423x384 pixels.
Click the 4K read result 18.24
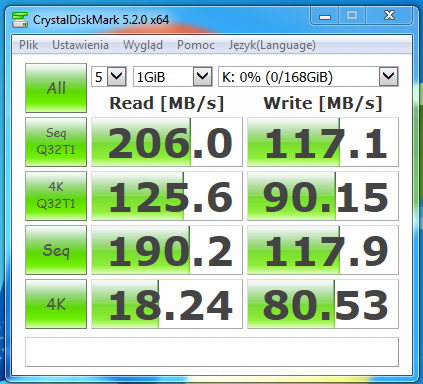(x=167, y=304)
